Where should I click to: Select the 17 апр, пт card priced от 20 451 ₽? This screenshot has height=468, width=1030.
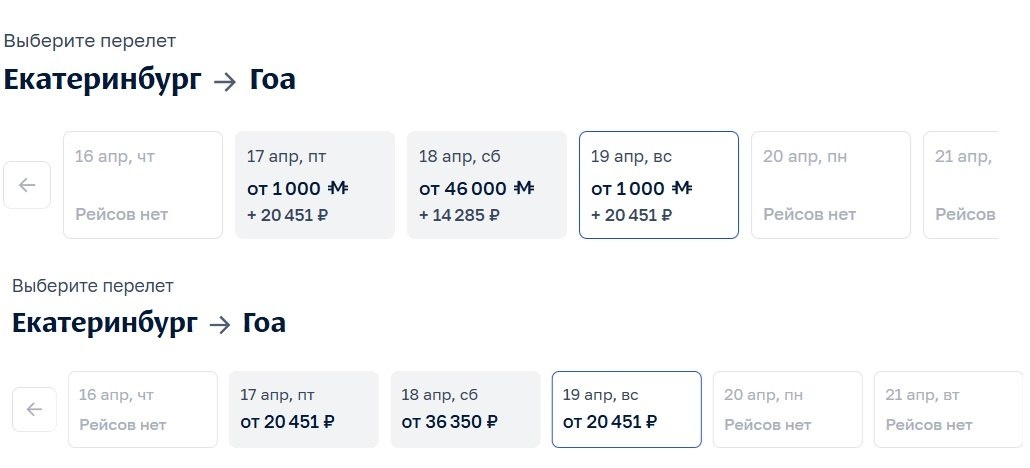click(x=303, y=410)
